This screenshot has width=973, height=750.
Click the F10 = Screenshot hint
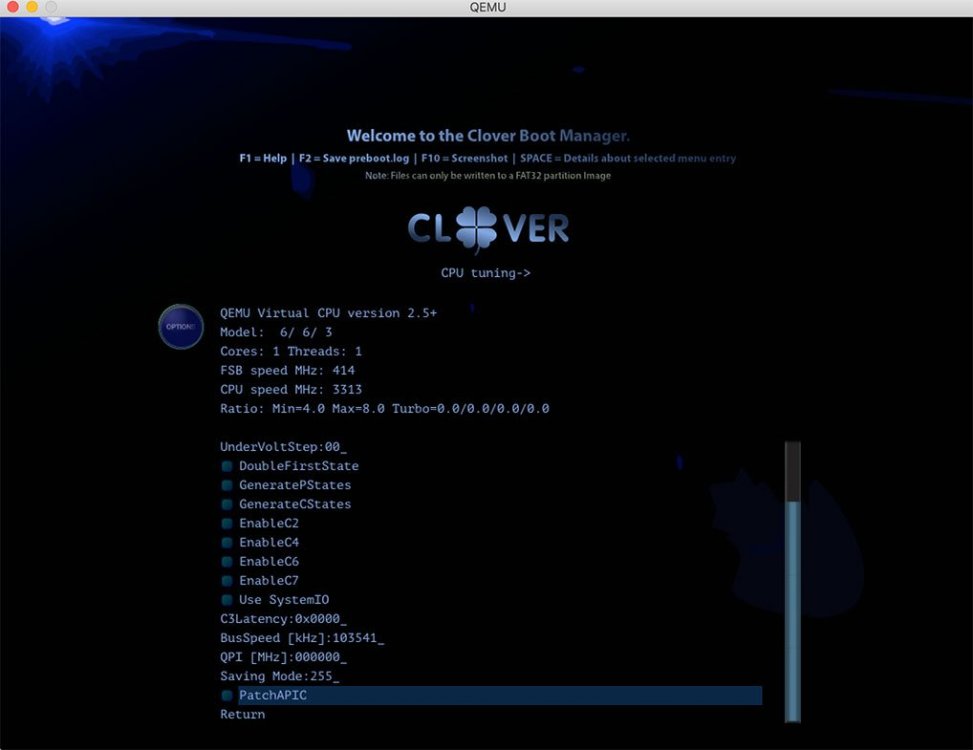tap(464, 158)
